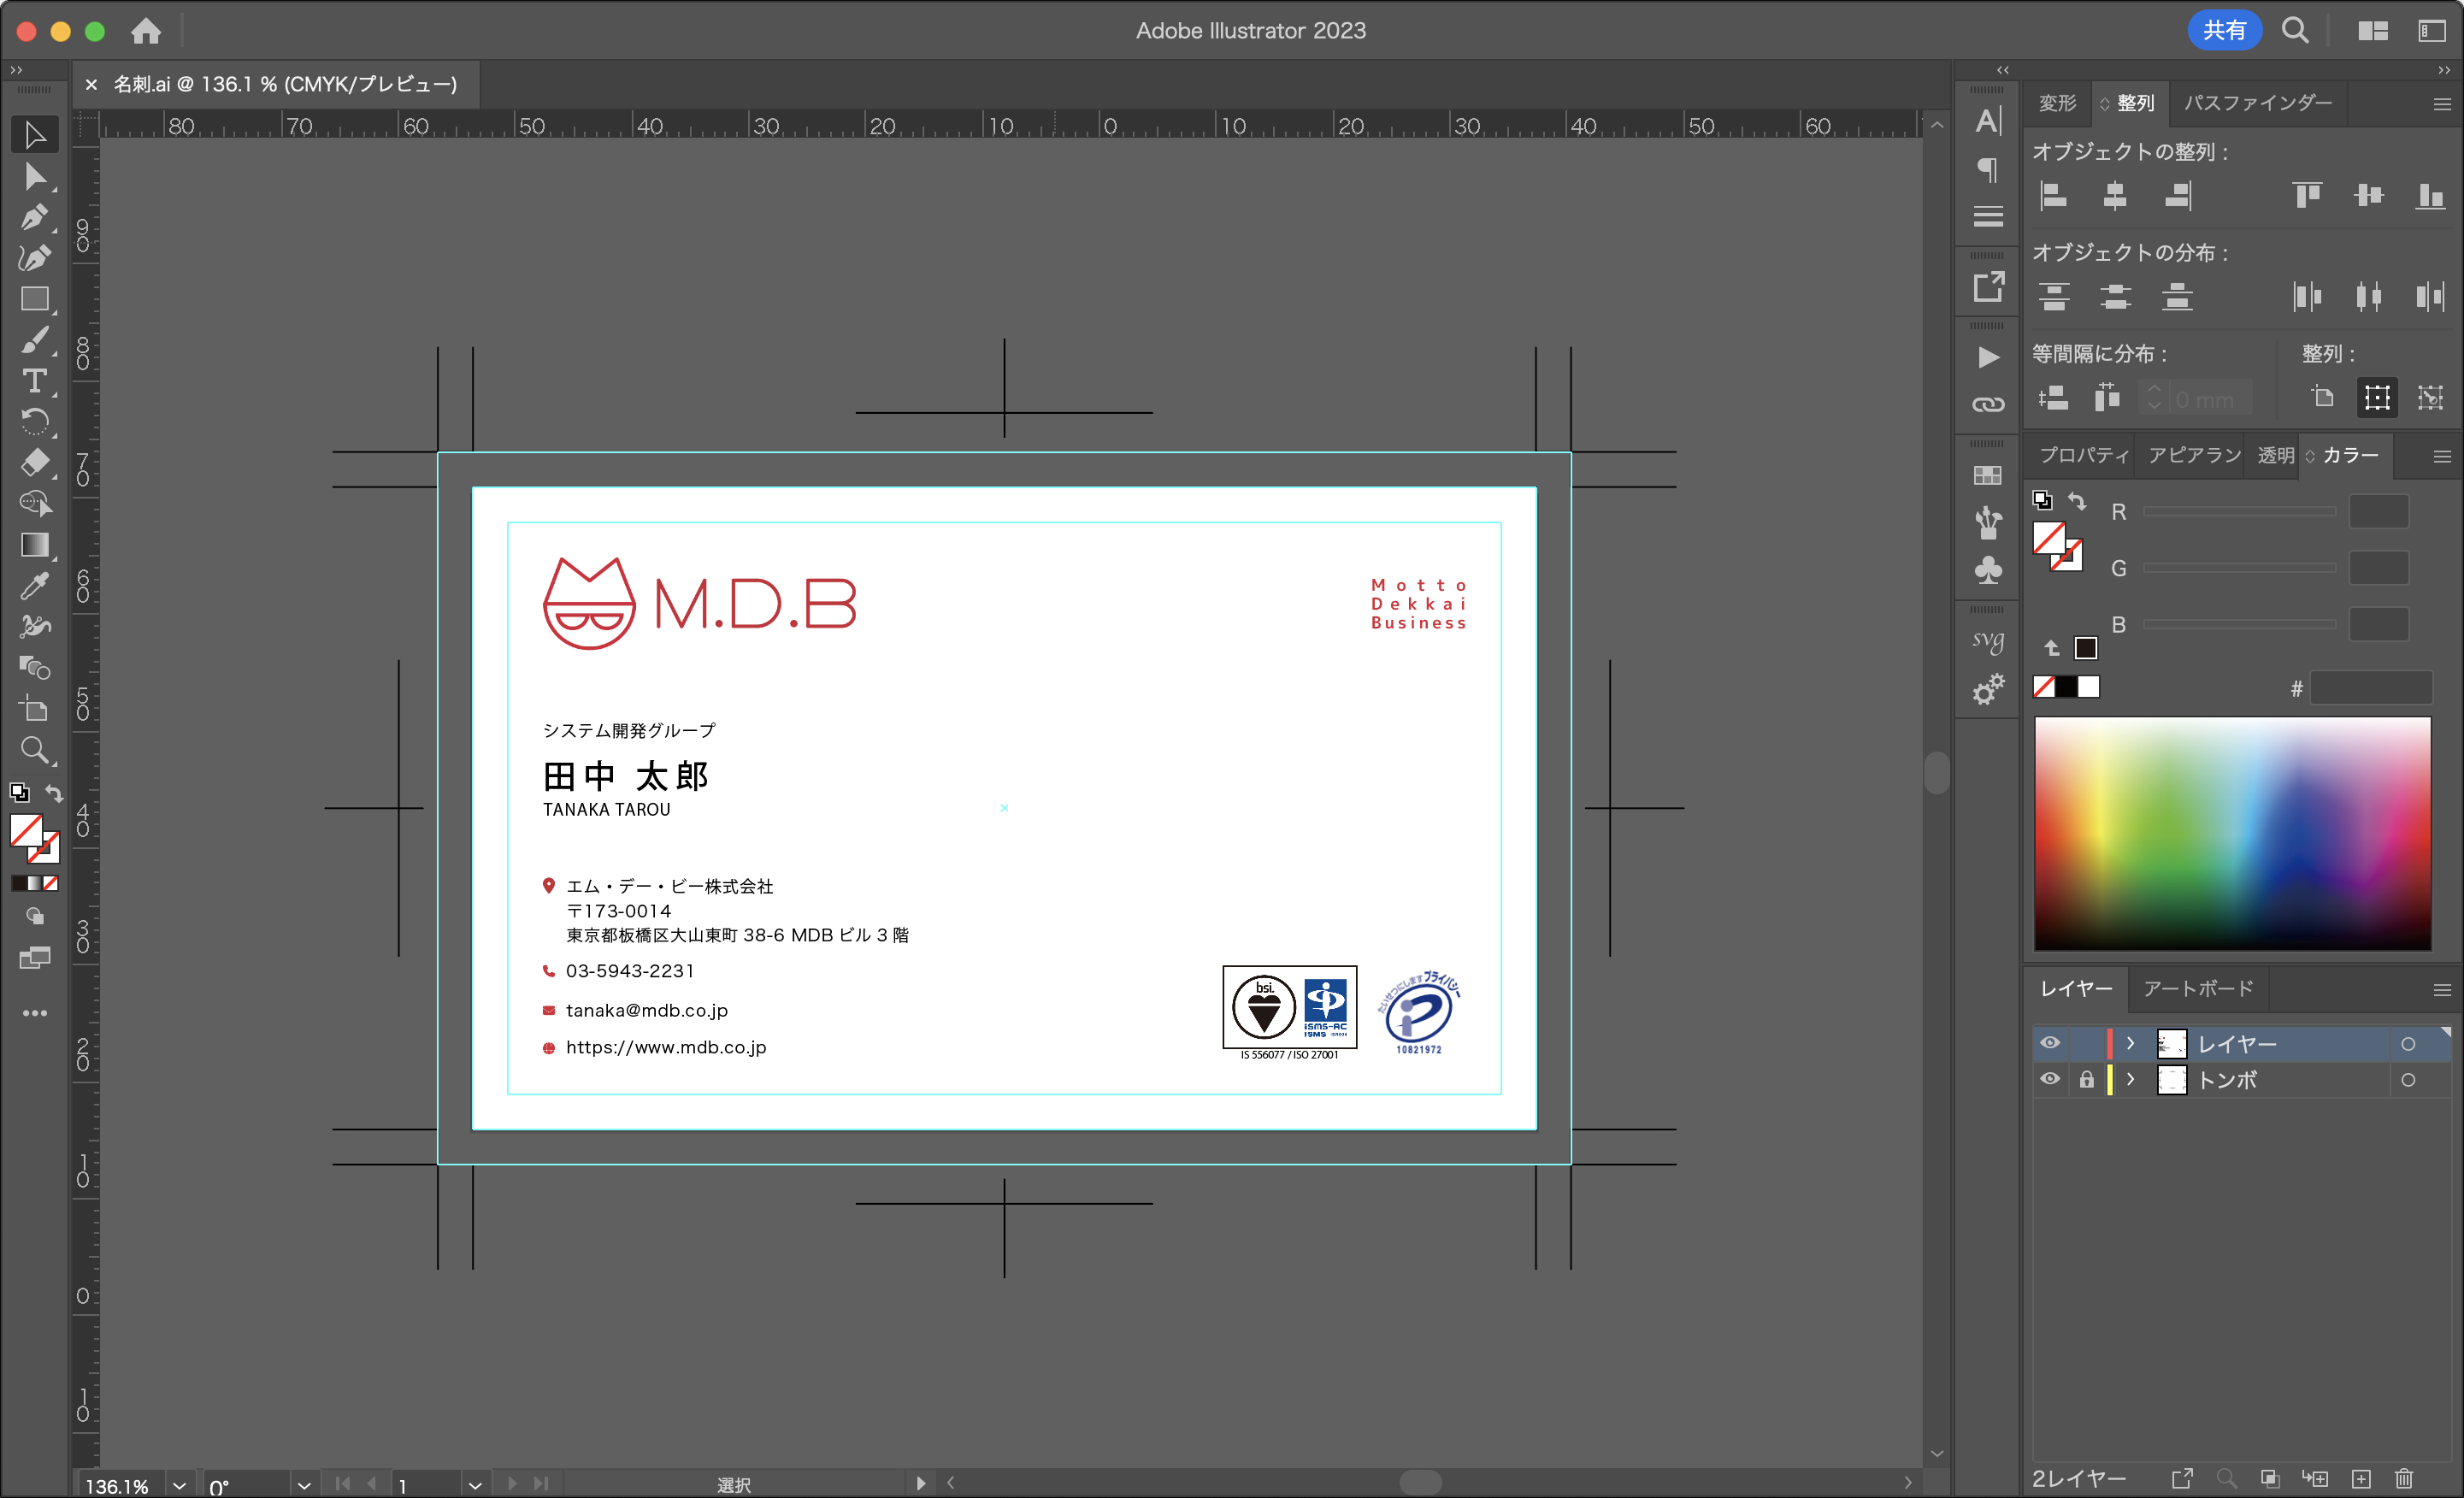
Task: Select the Eraser tool
Action: point(35,463)
